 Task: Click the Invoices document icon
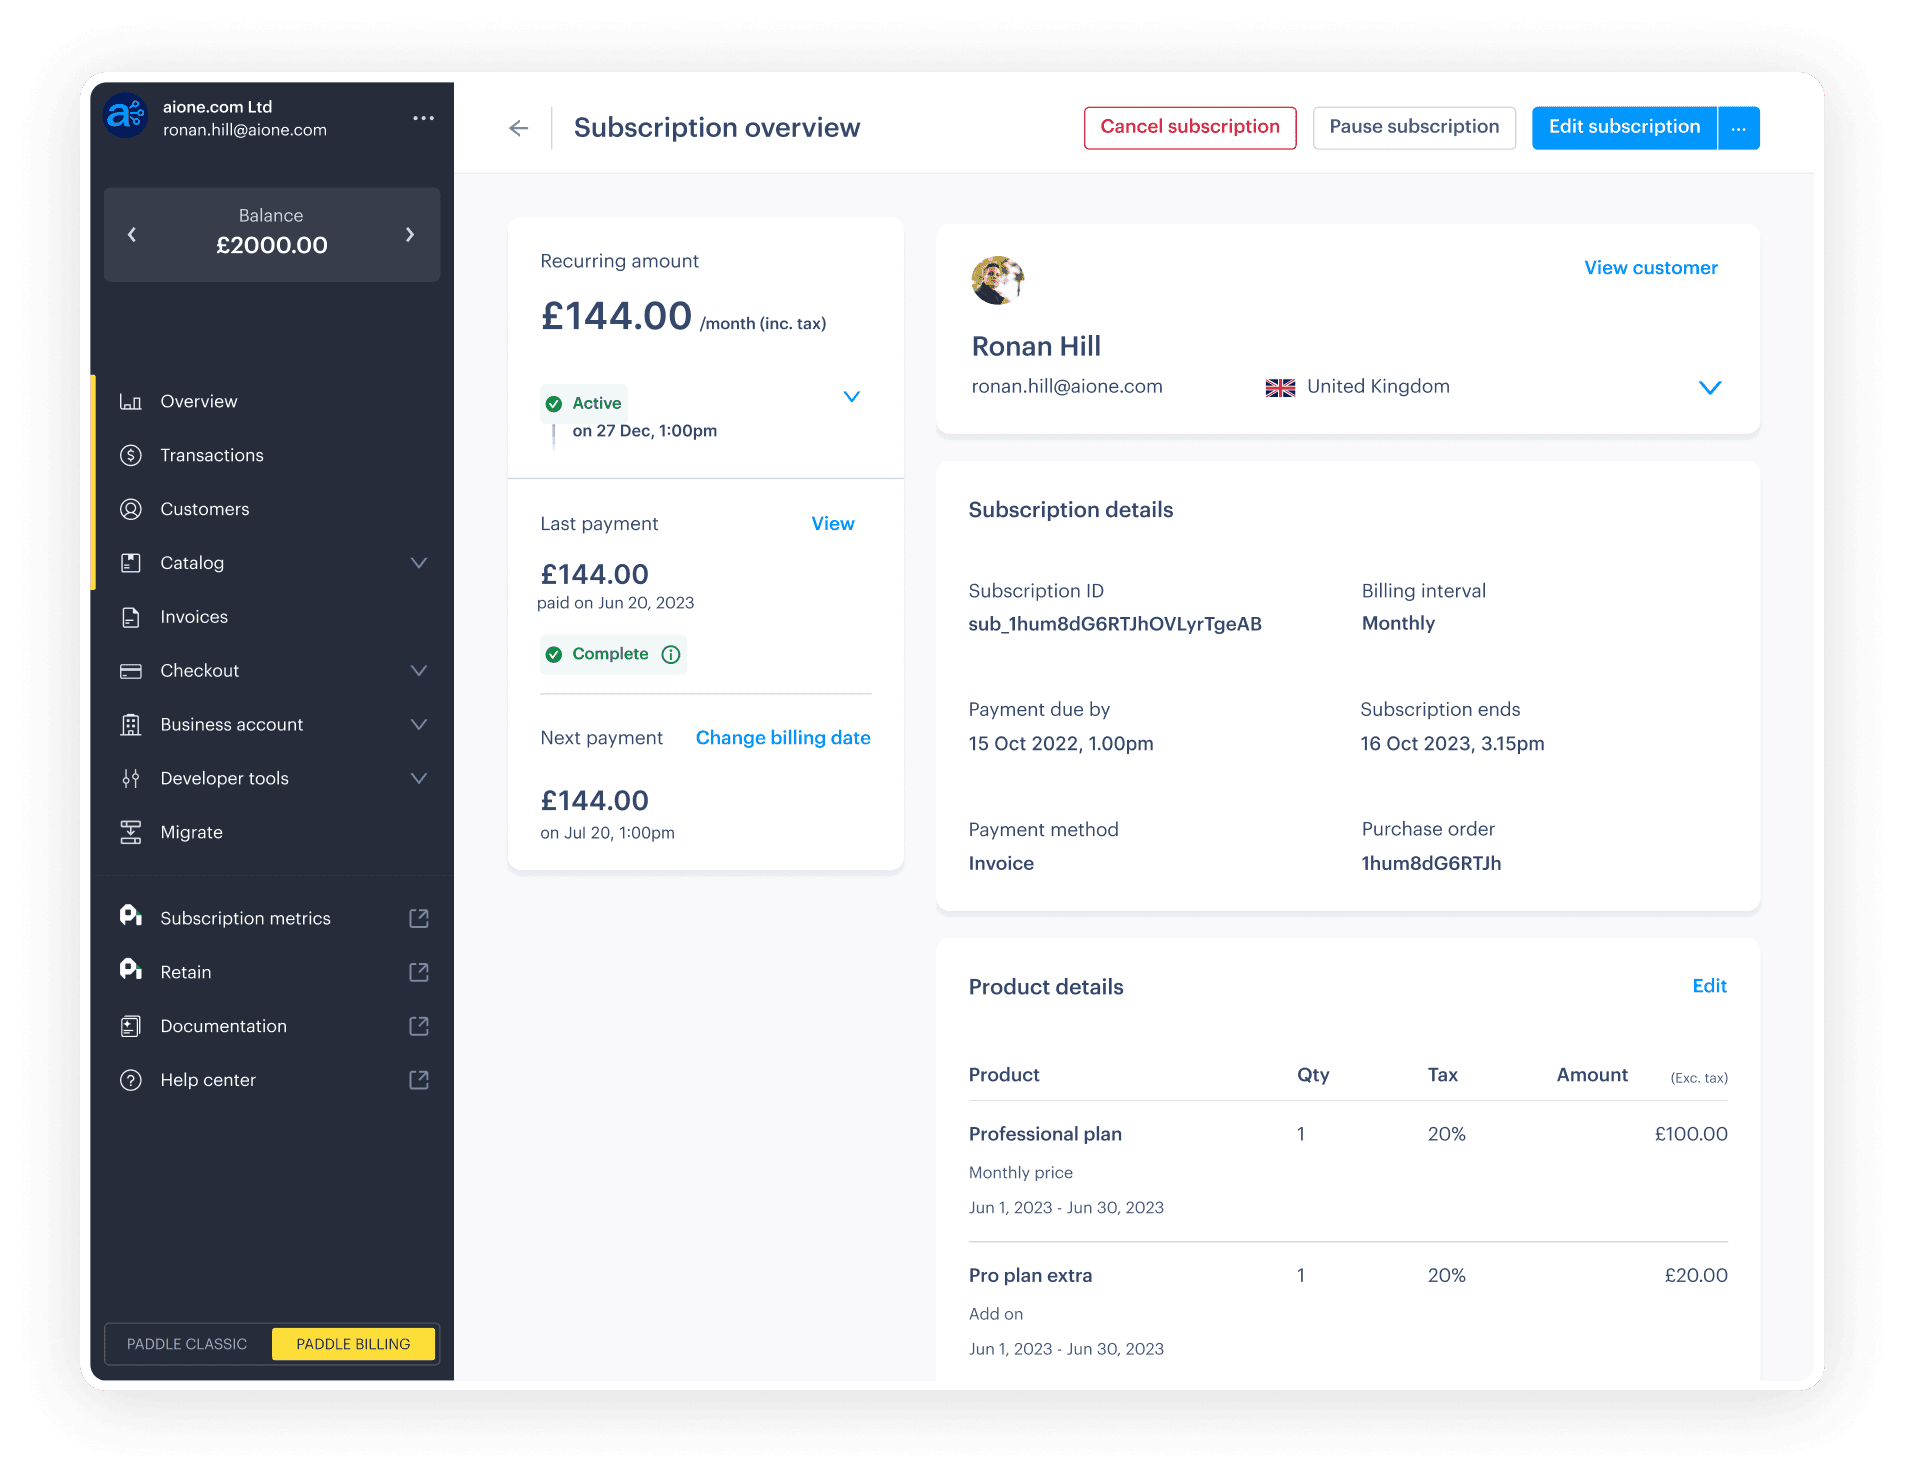click(130, 617)
